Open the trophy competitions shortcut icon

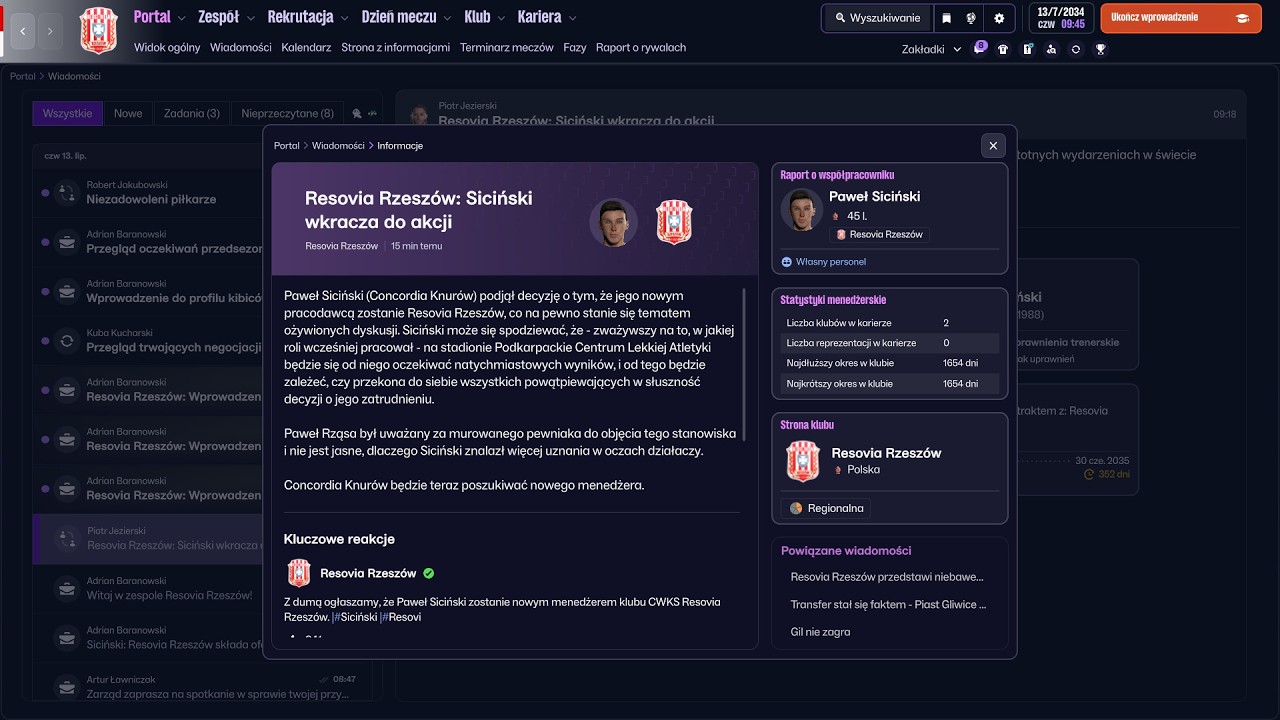coord(1100,49)
